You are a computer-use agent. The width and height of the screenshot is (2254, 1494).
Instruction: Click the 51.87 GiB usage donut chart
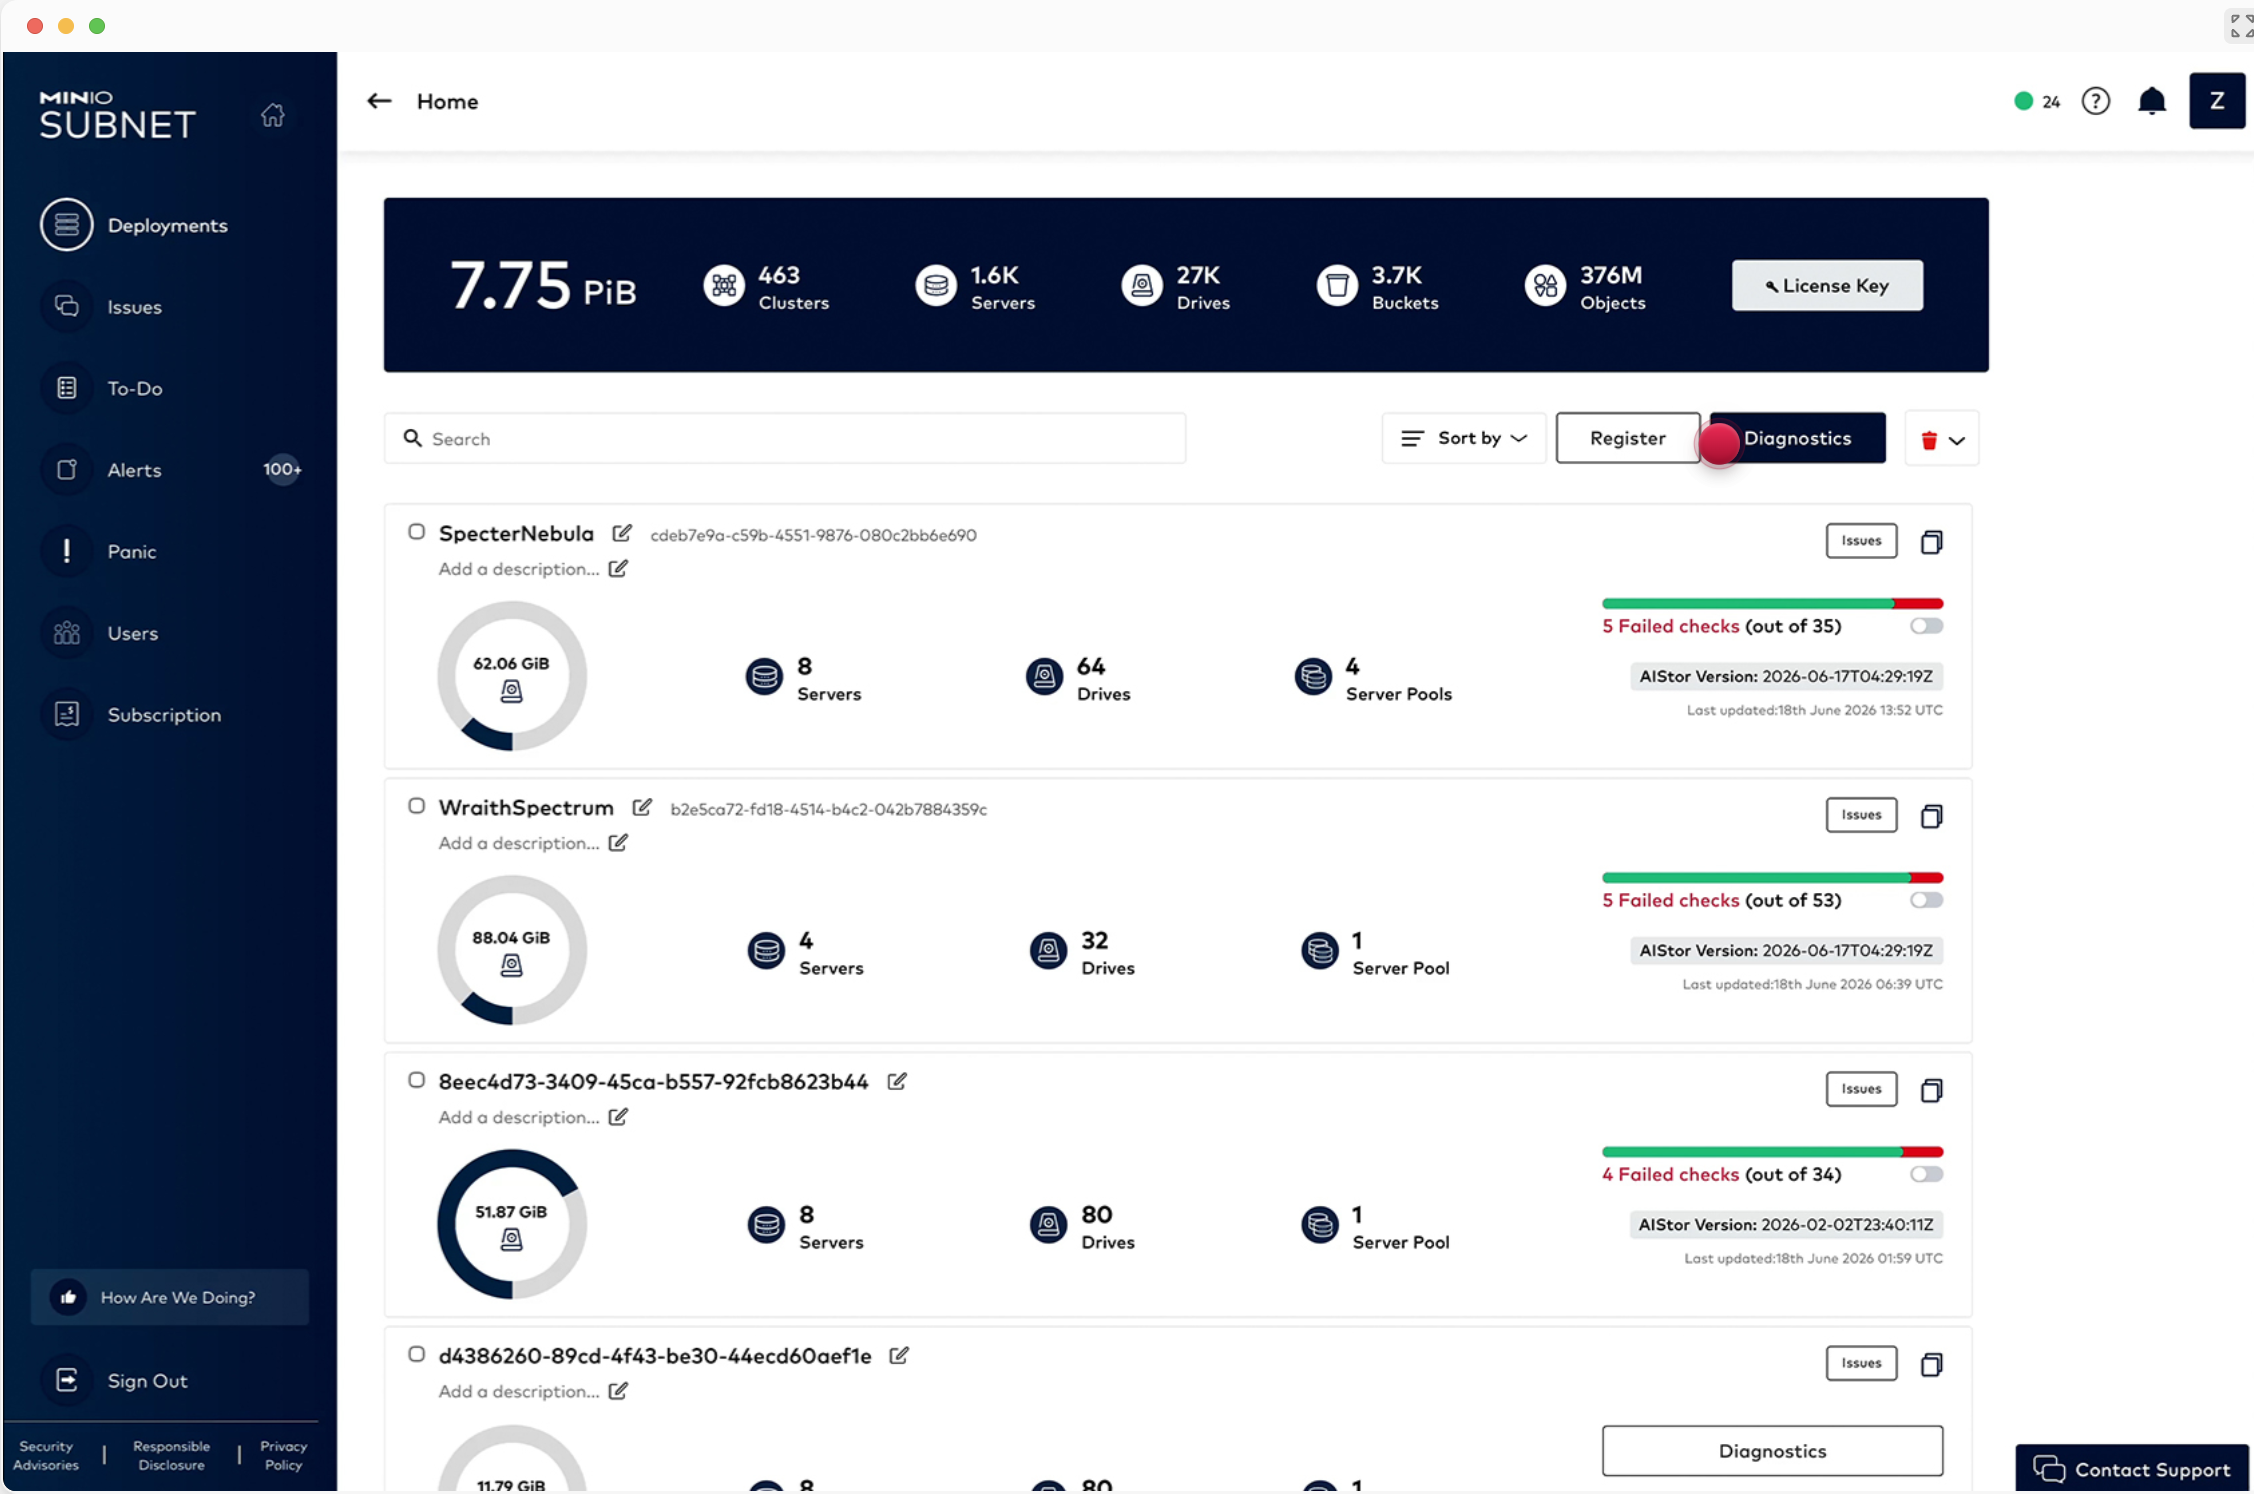[511, 1224]
